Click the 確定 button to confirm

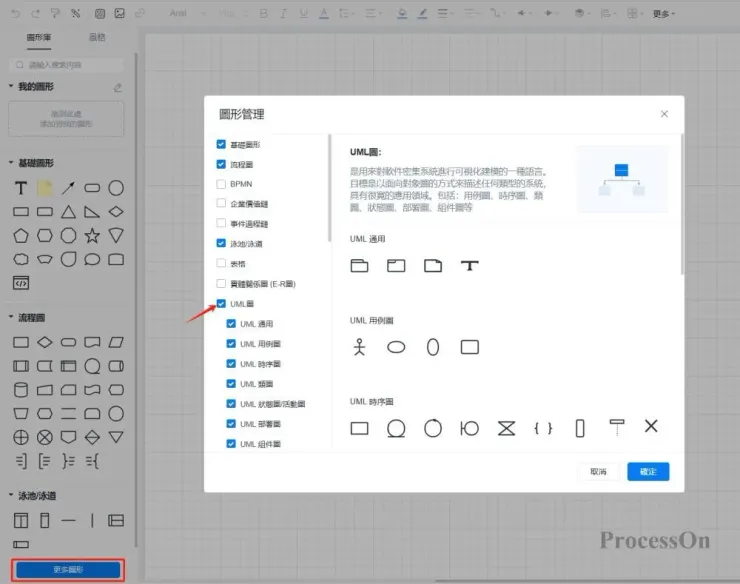648,472
